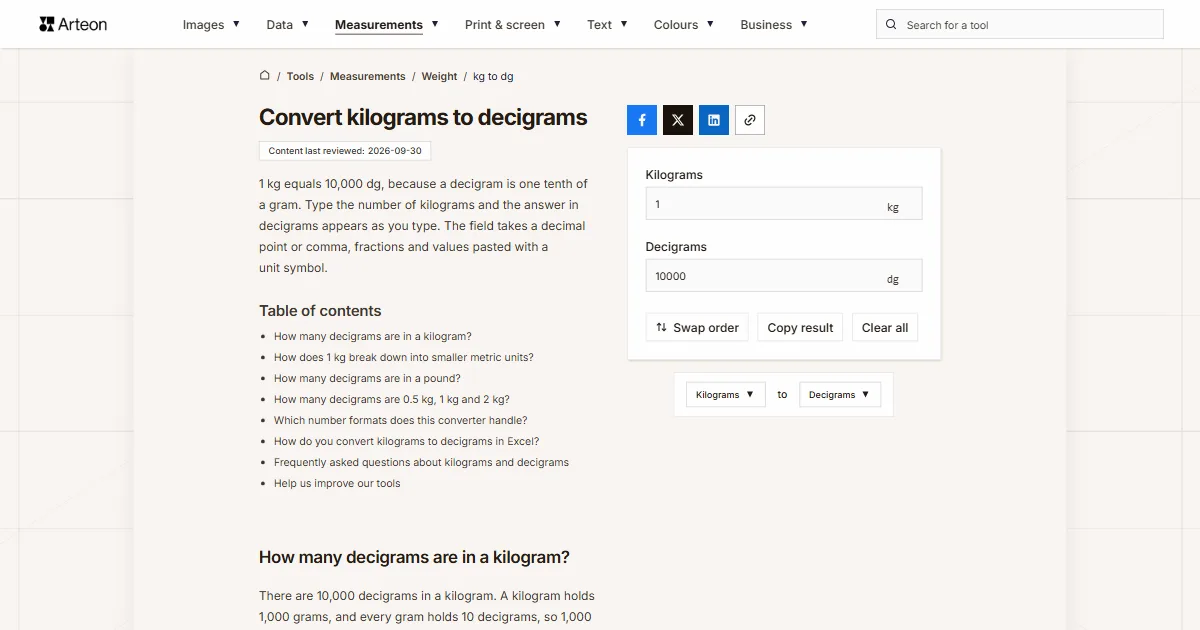1200x630 pixels.
Task: Expand the Business menu
Action: coord(774,25)
